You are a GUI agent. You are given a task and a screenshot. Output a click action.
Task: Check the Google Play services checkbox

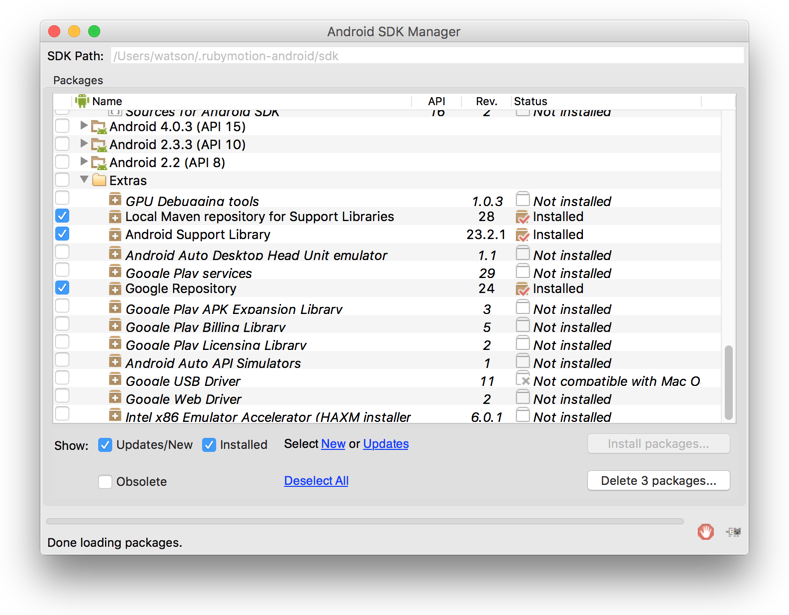click(x=62, y=270)
